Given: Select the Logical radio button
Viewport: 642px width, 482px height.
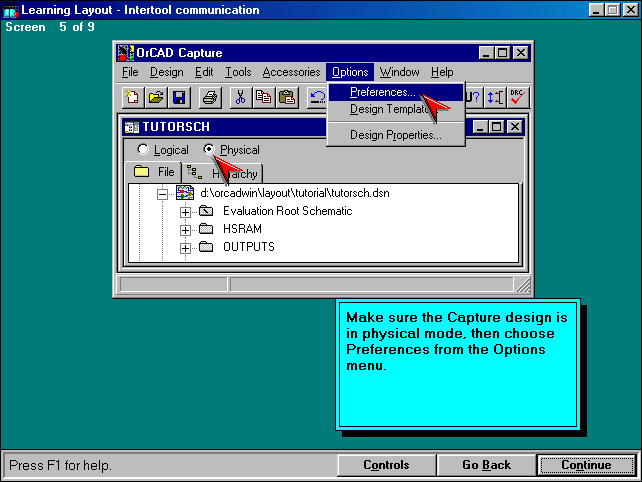Looking at the screenshot, I should tap(143, 150).
